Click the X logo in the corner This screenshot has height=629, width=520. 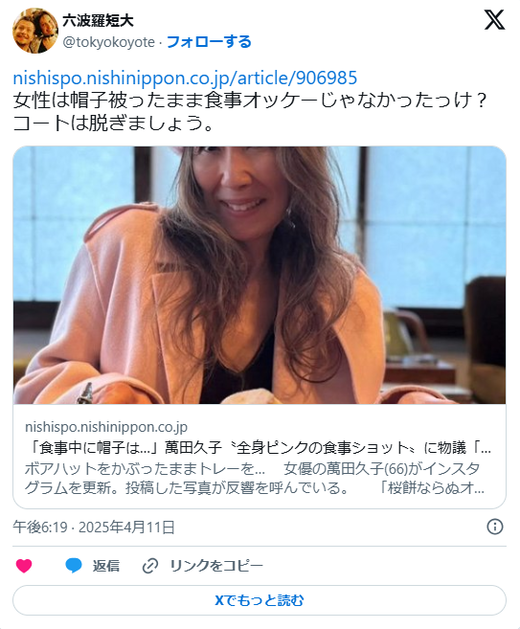[x=494, y=20]
